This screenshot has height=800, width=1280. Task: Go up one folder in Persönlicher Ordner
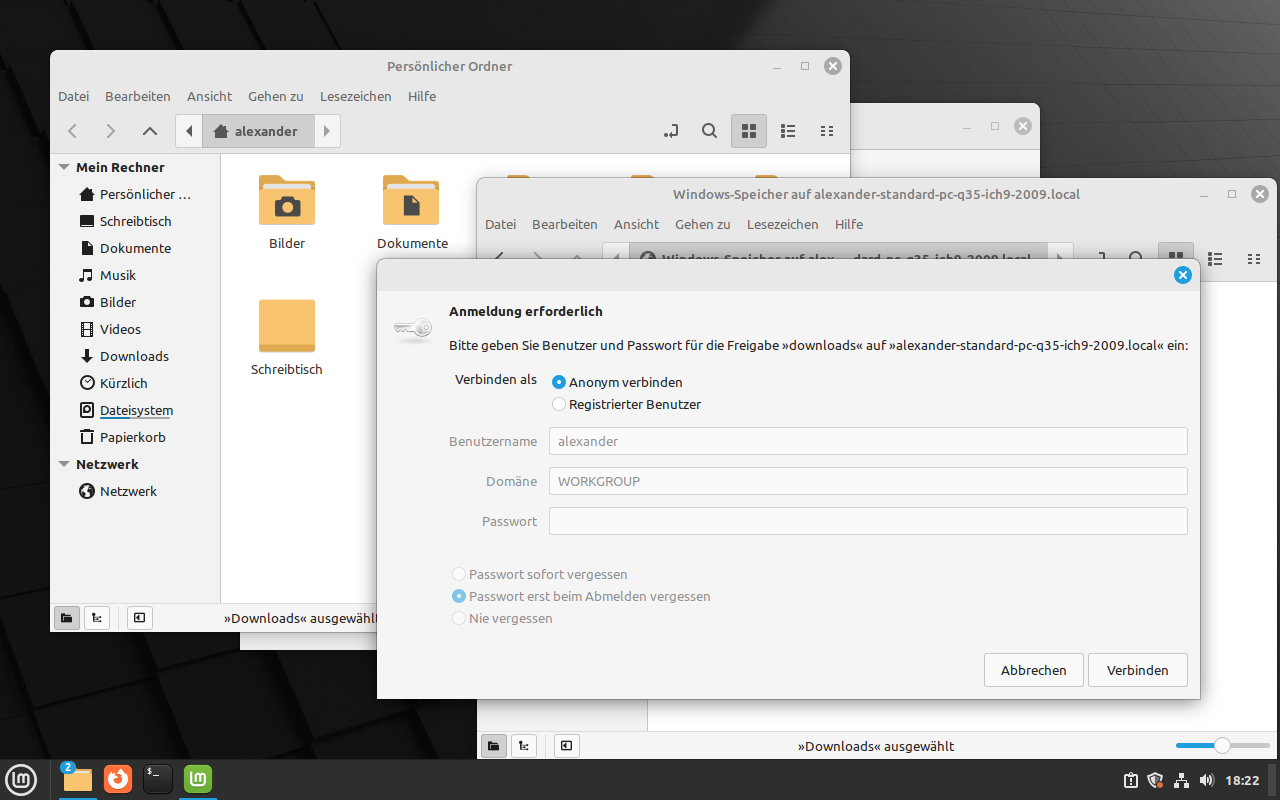150,131
